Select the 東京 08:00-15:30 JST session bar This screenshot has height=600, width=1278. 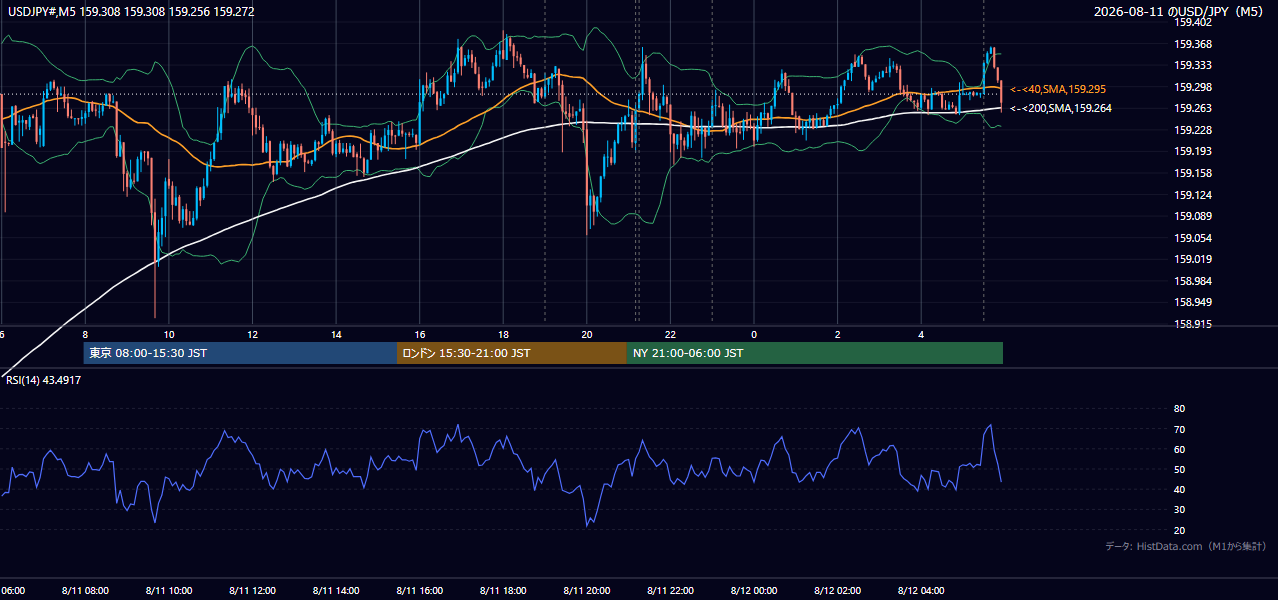tap(240, 353)
